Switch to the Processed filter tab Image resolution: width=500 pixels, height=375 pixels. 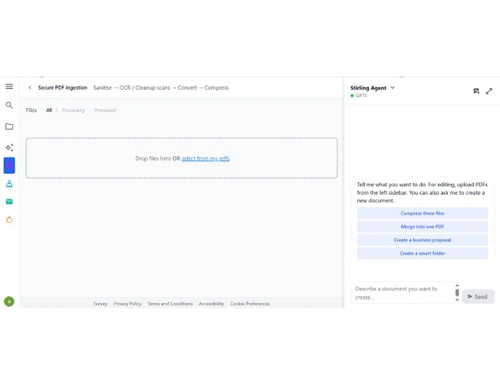105,110
